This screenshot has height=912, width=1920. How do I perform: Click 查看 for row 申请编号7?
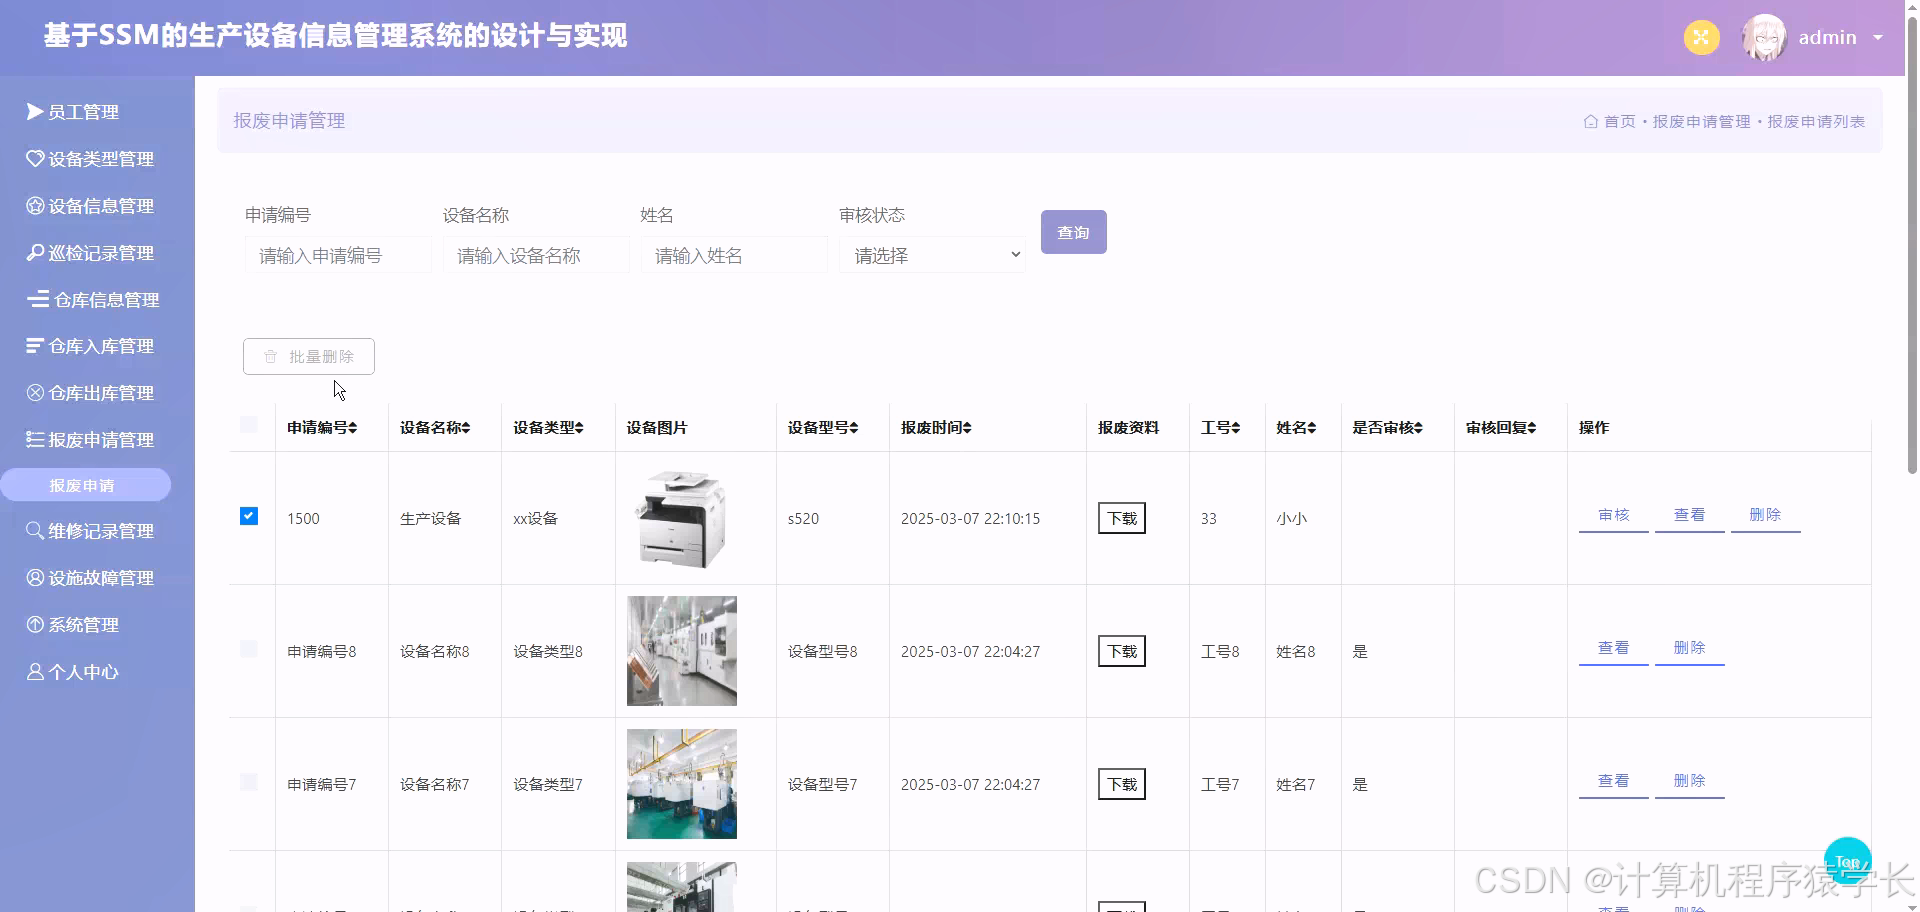click(1613, 782)
